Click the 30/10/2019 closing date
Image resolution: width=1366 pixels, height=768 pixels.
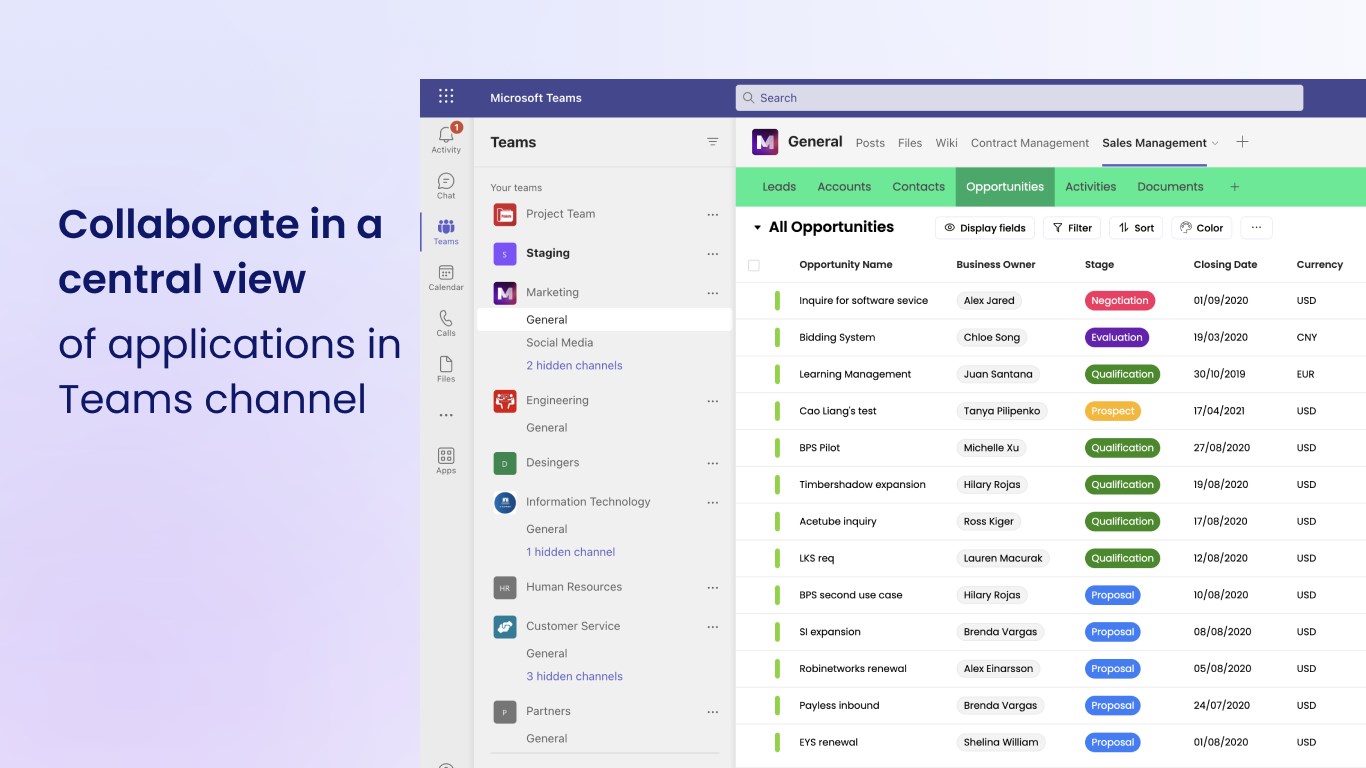[x=1221, y=375]
